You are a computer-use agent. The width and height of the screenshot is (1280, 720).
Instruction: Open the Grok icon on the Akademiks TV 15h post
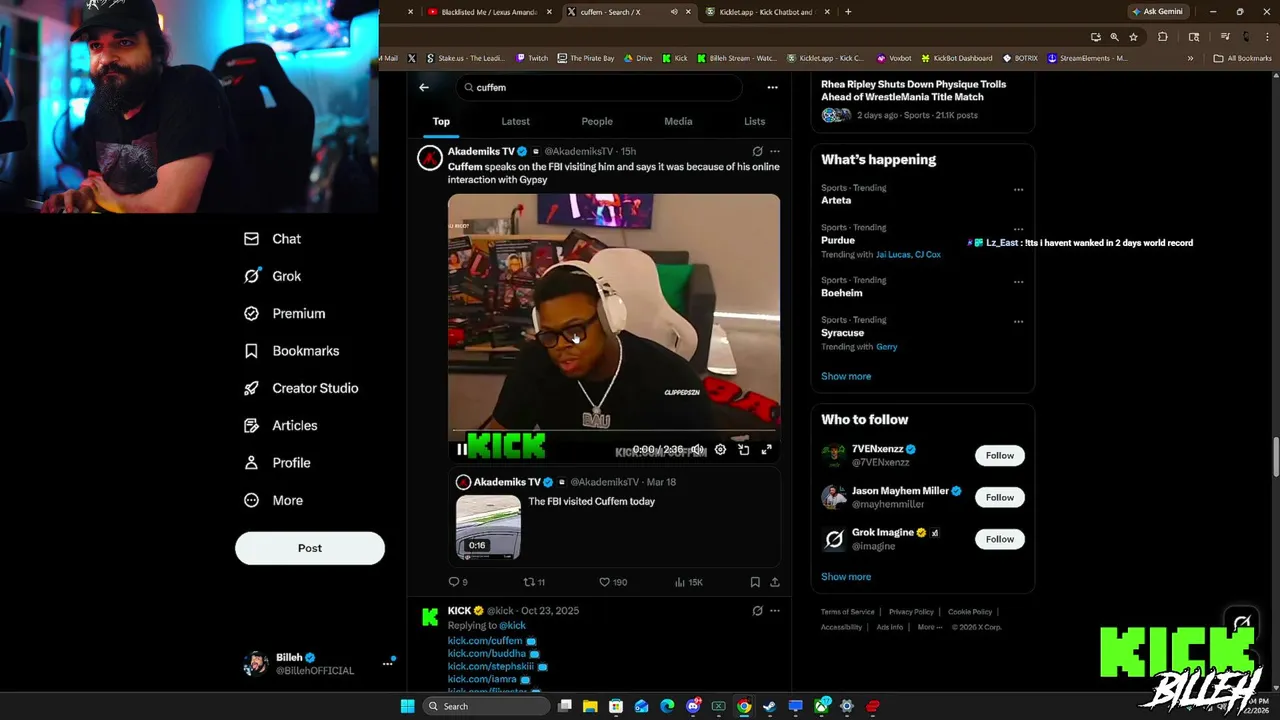click(x=757, y=151)
